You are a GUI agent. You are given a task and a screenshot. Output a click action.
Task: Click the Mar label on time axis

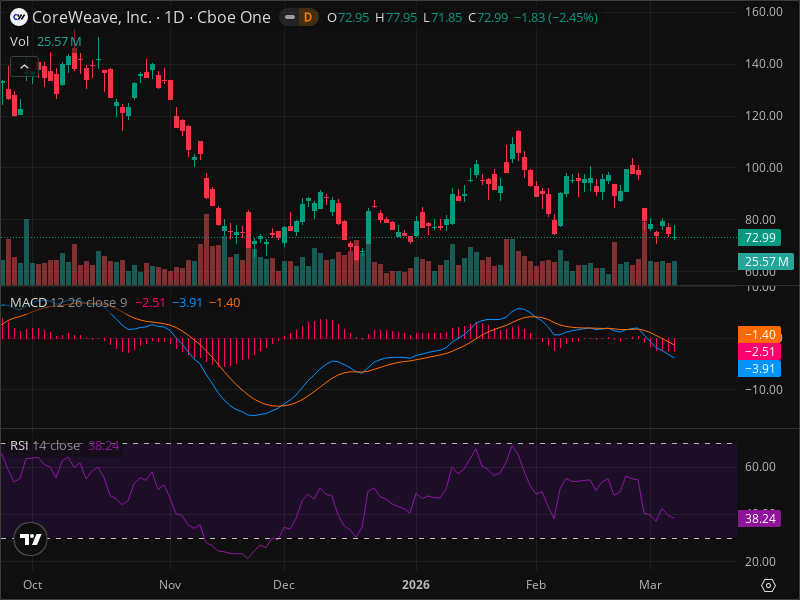pos(651,585)
